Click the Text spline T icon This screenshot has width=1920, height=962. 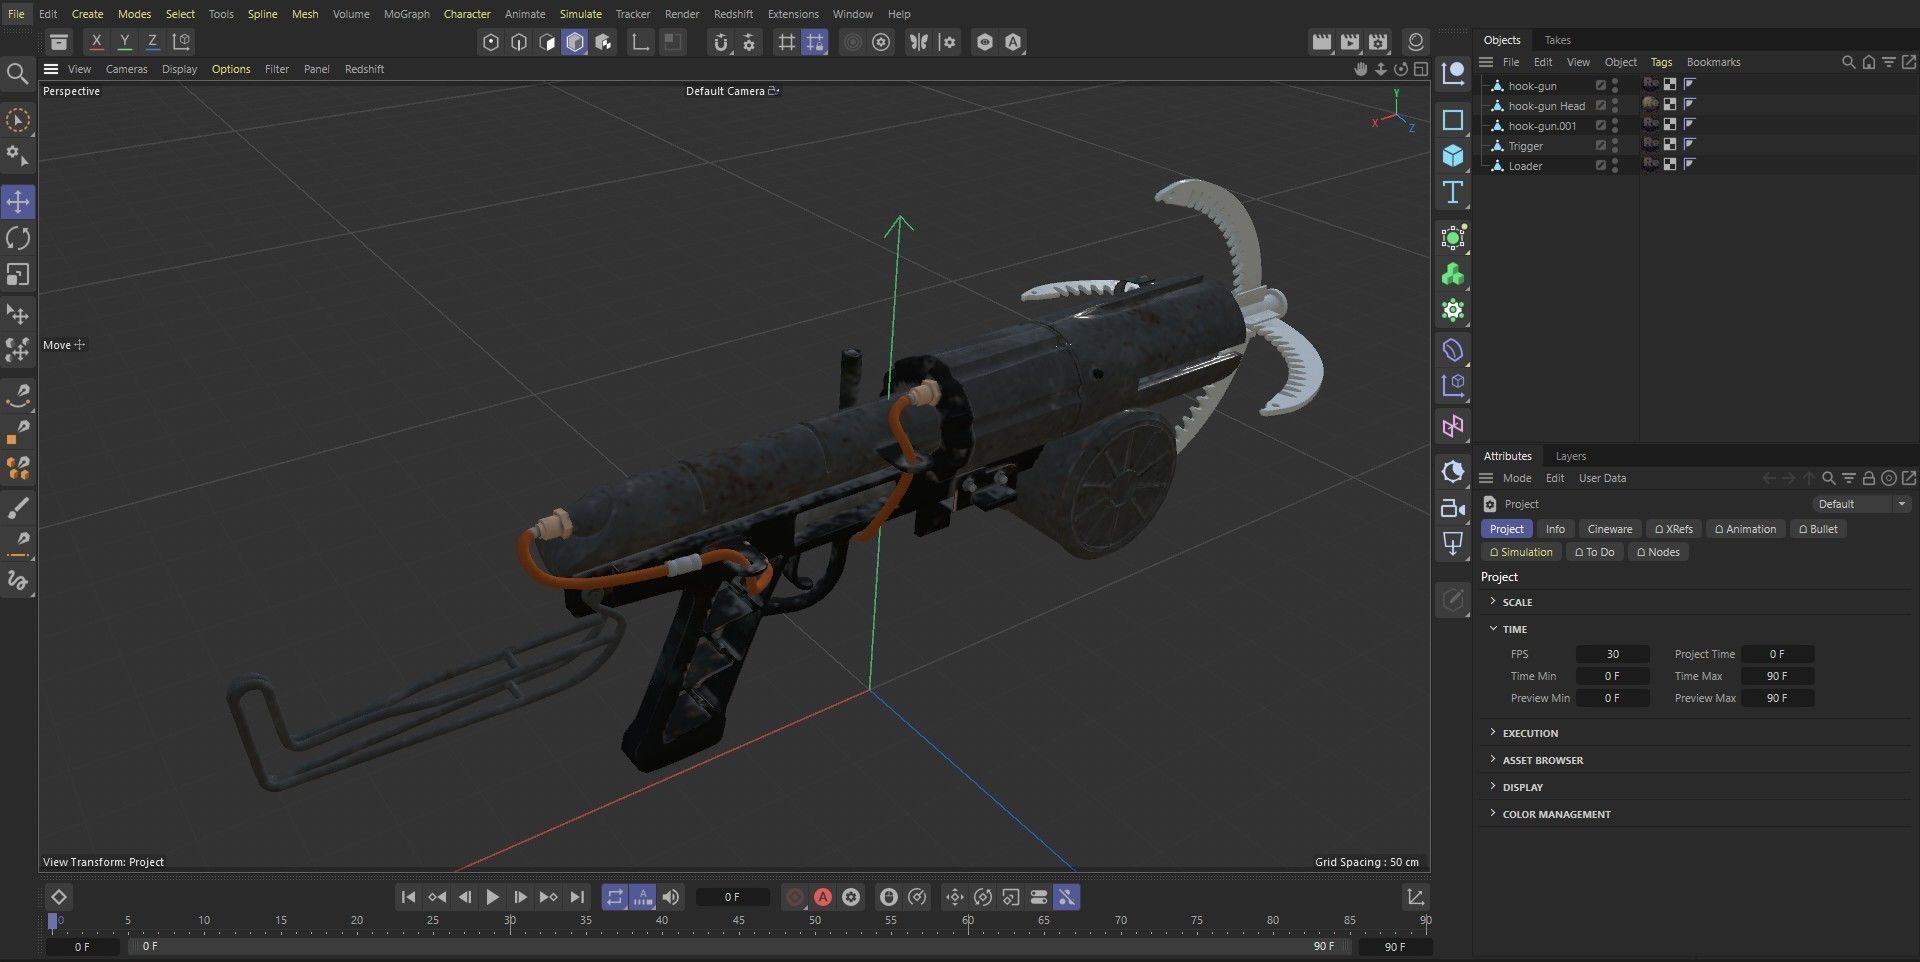click(x=1453, y=192)
